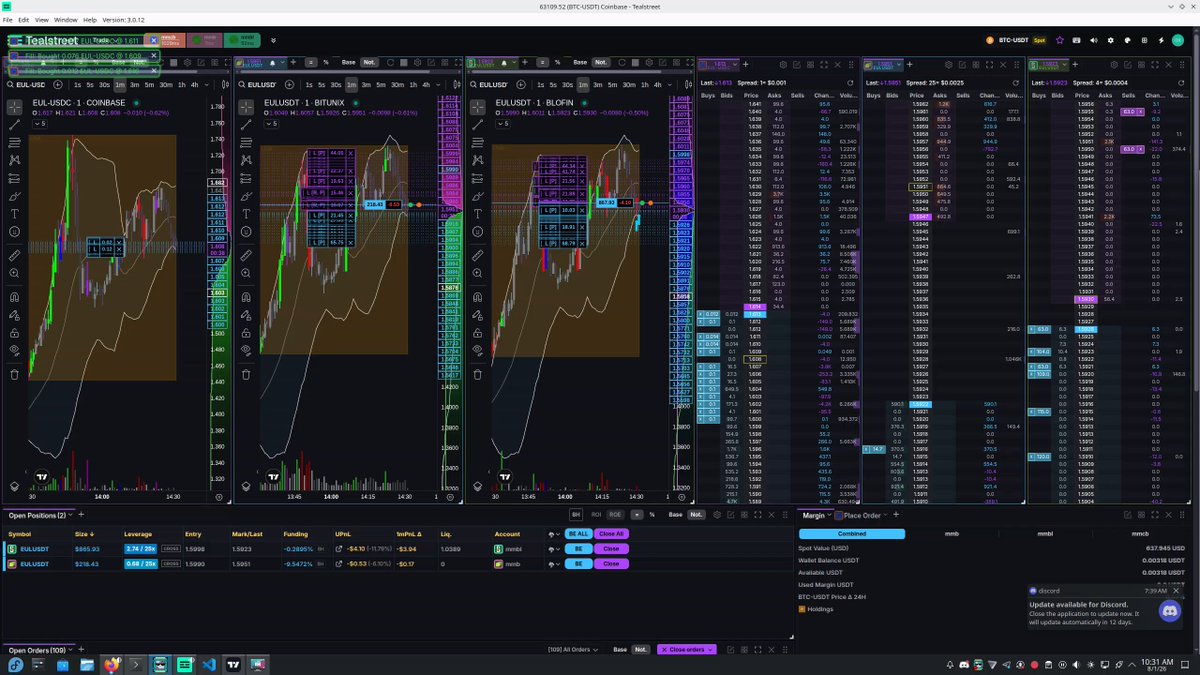Toggle magnet mode on the Coinbase chart
Screen dimensions: 1200x675
coord(15,297)
